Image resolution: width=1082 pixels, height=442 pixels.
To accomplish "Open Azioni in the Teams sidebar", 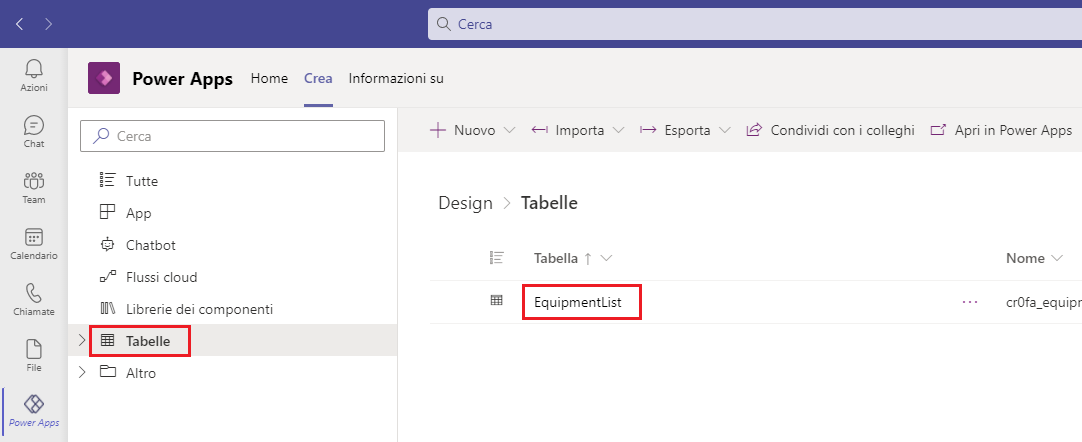I will (x=34, y=75).
